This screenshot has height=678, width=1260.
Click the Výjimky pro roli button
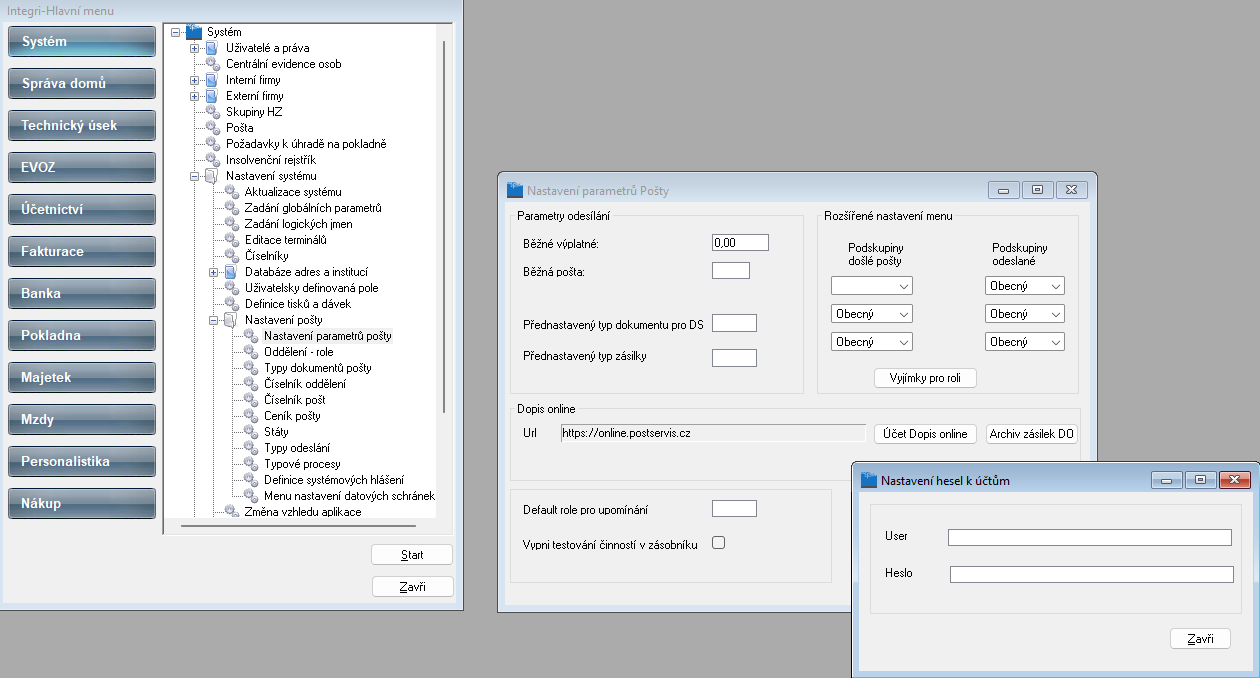[925, 378]
